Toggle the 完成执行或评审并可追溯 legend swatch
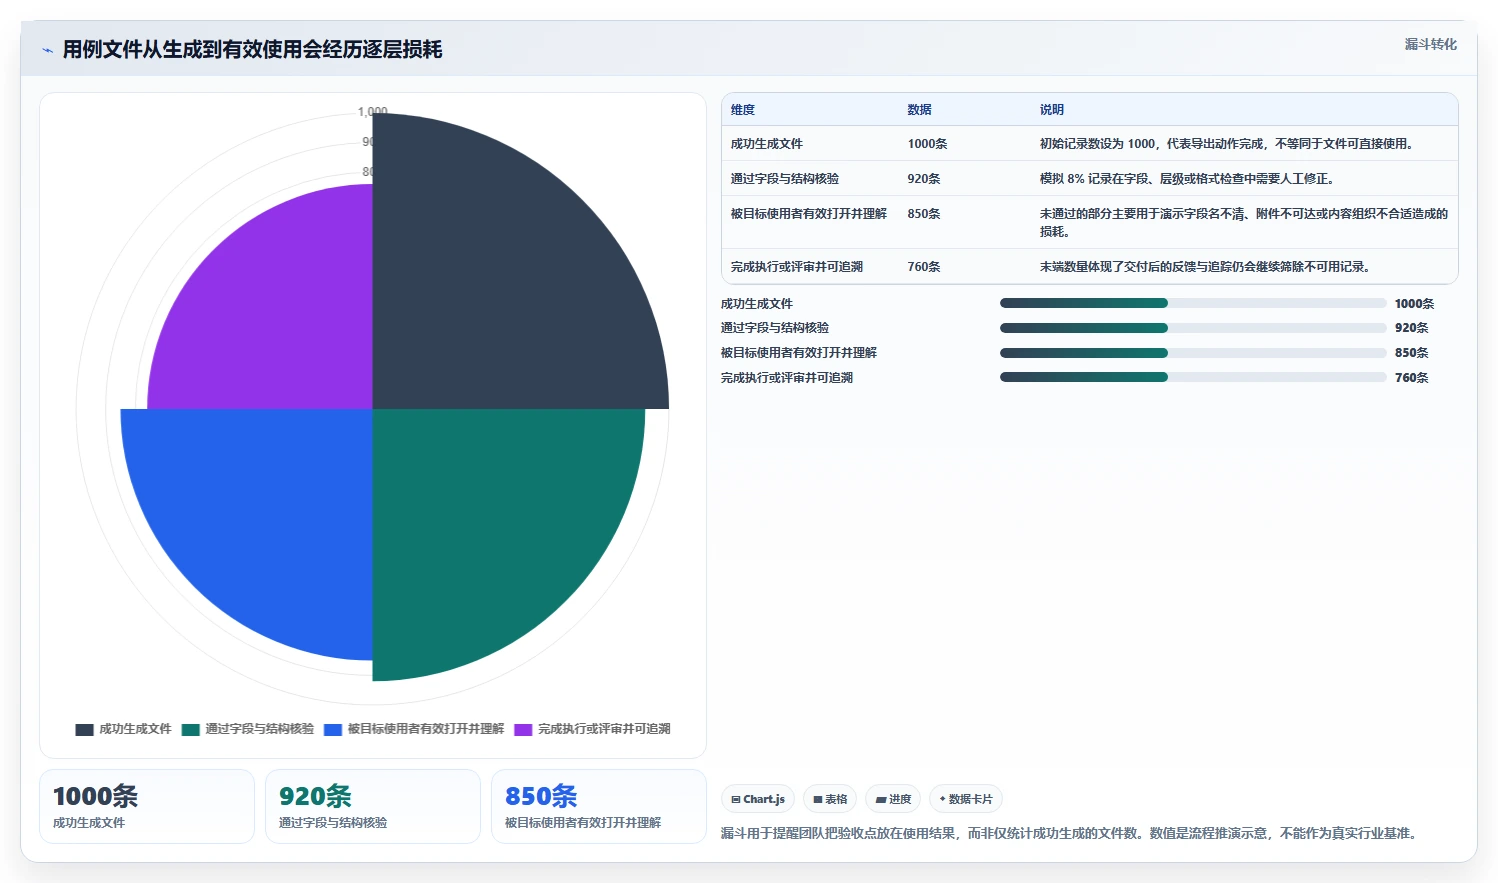Screen dimensions: 1498x883 (x=523, y=729)
